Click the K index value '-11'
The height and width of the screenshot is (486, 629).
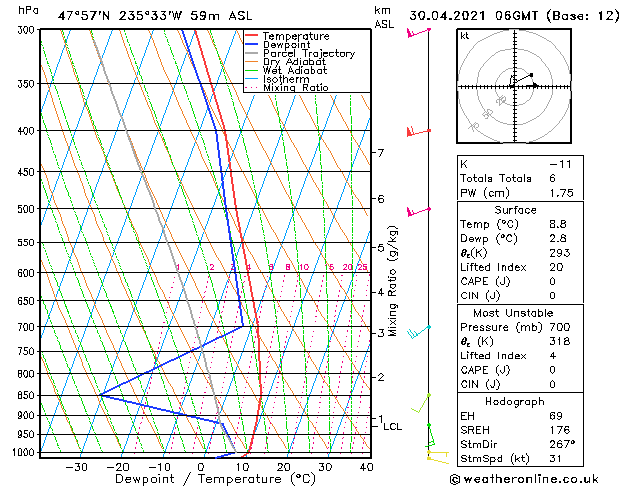point(560,164)
